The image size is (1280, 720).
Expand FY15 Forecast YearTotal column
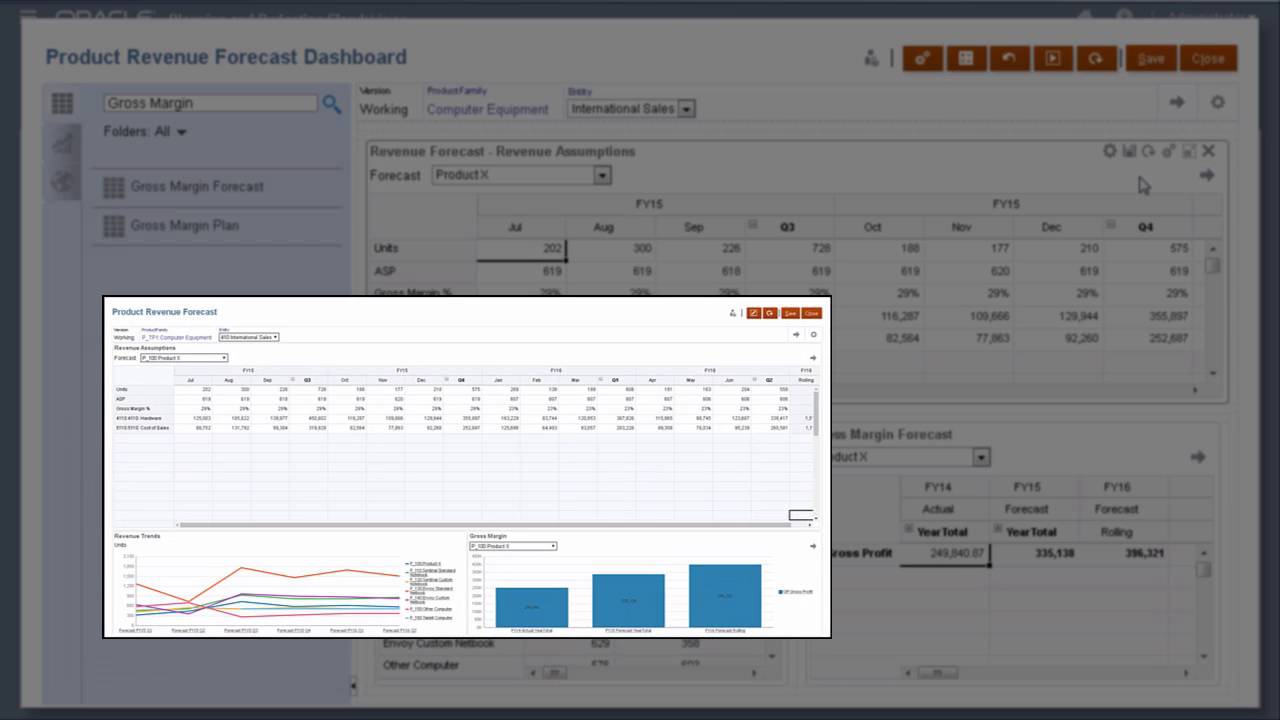998,529
